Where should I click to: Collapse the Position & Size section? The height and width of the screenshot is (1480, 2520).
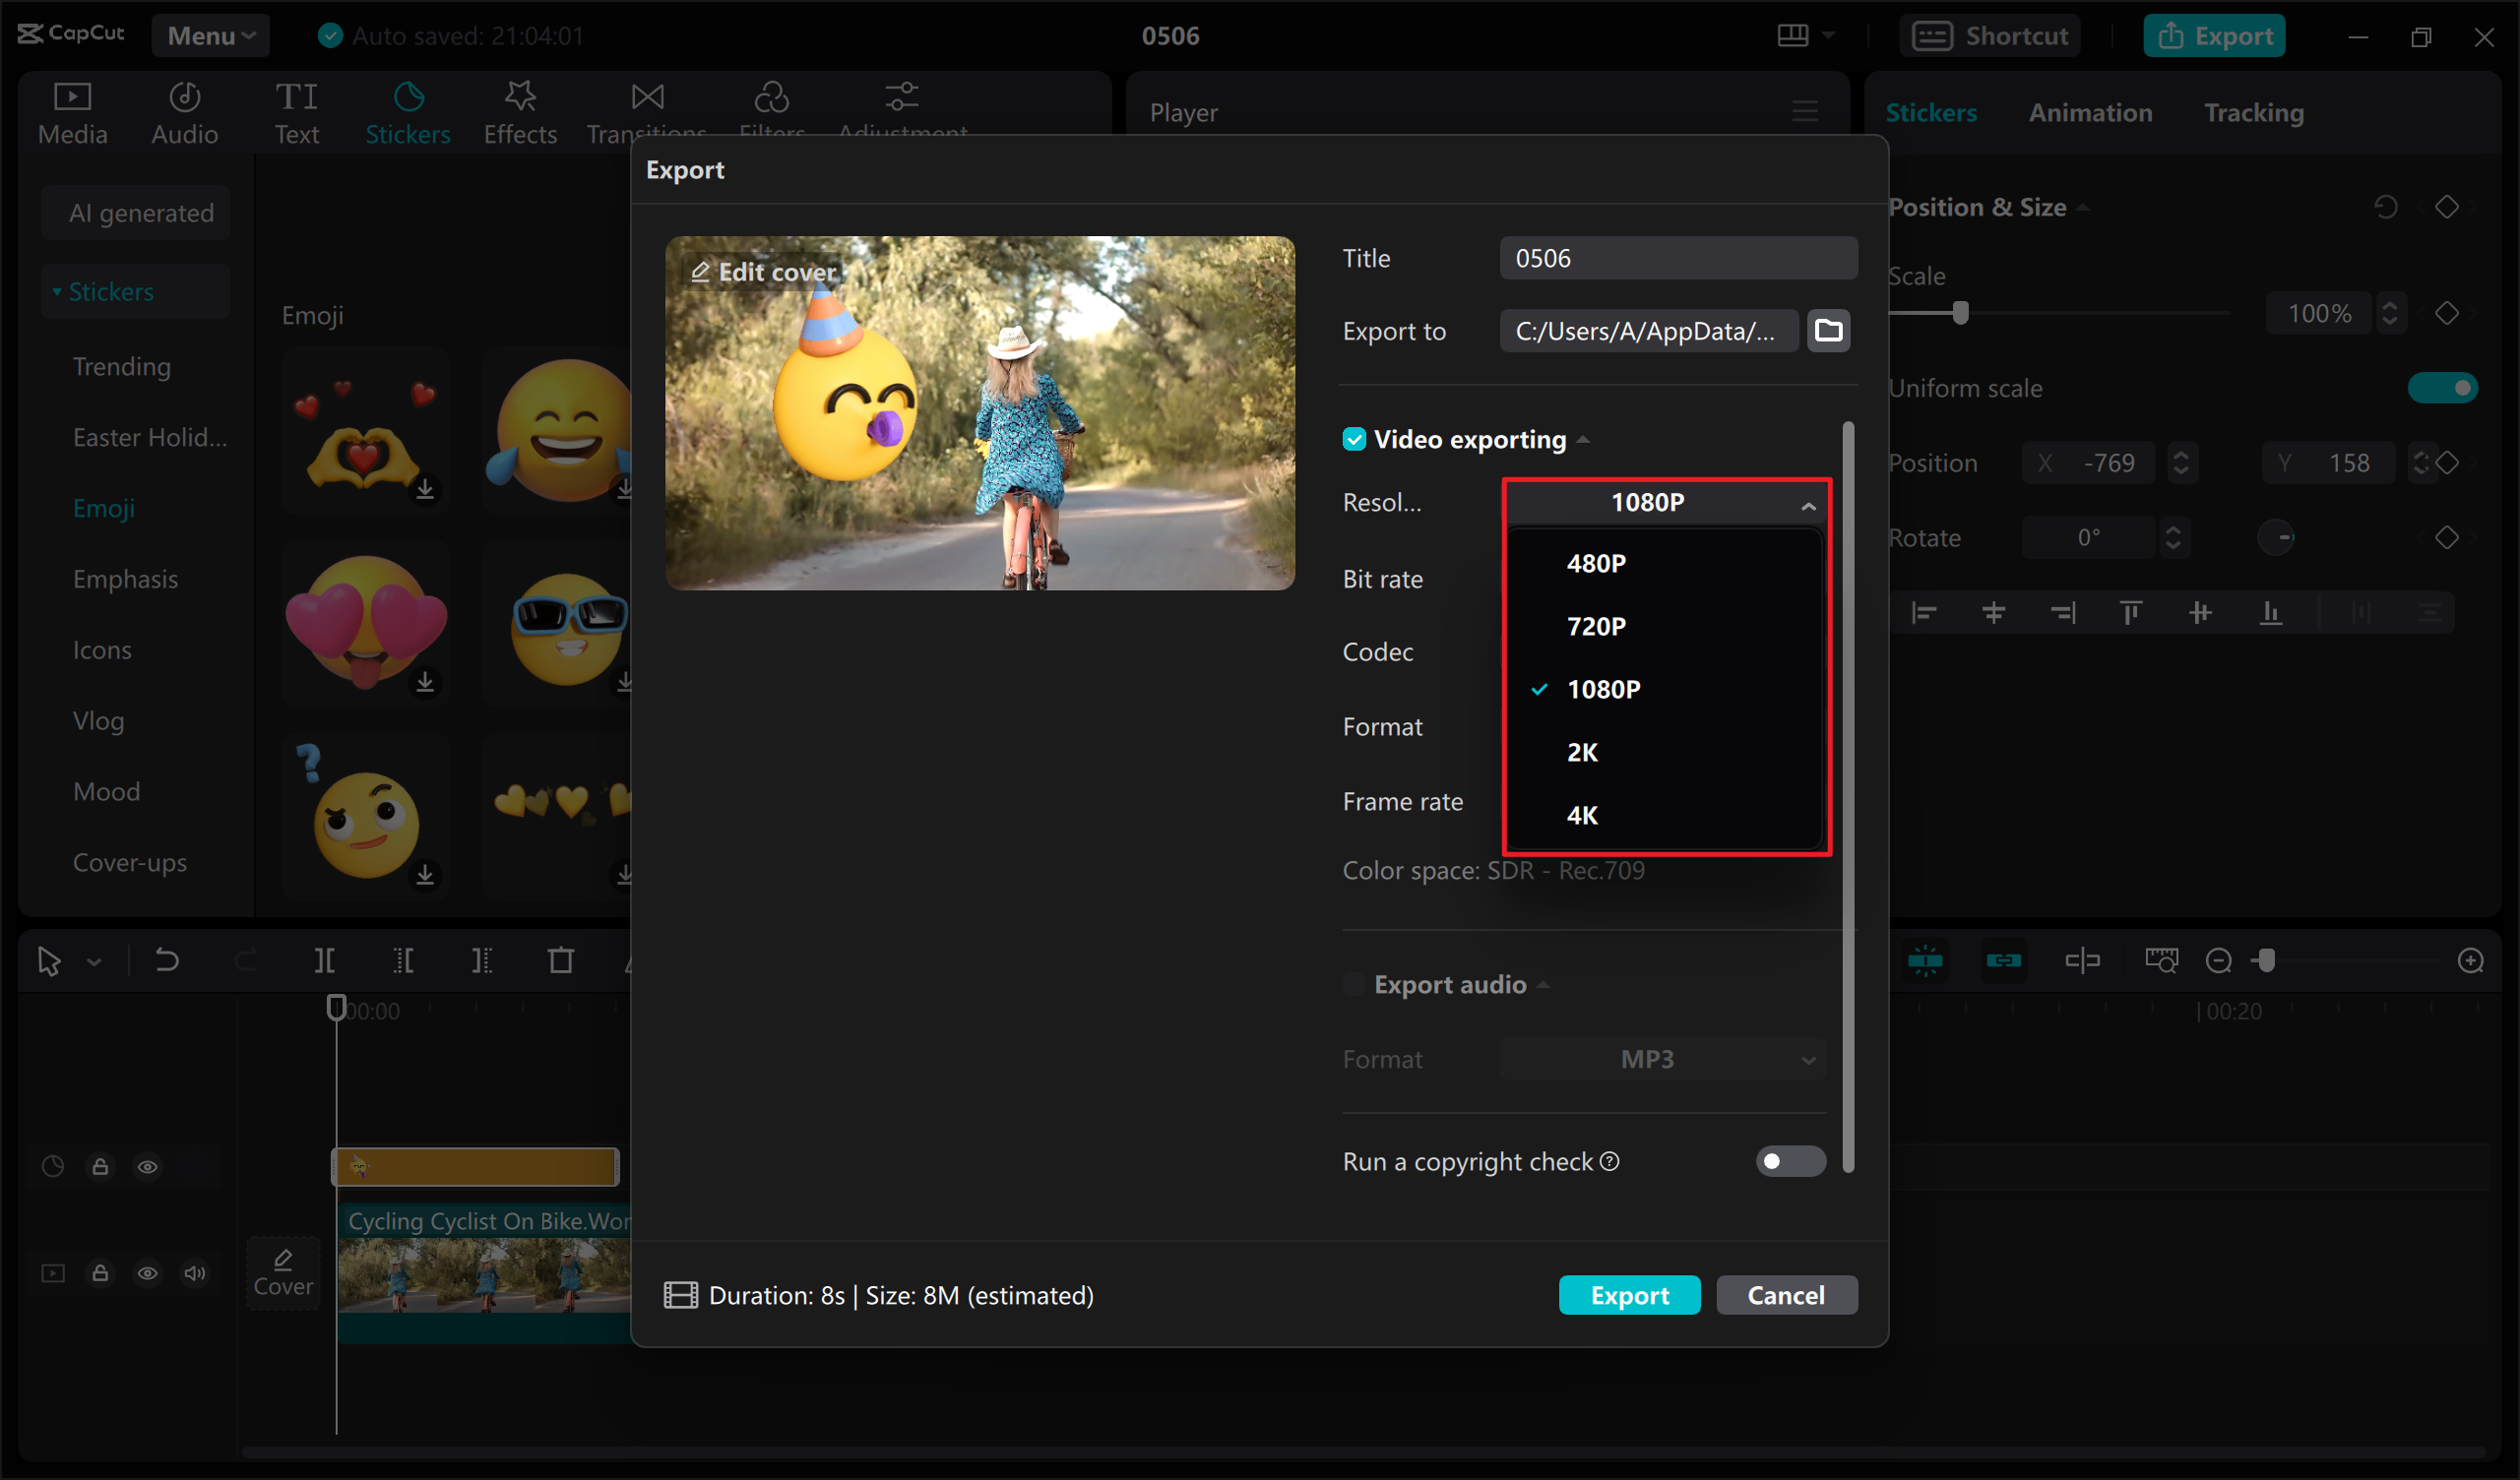2085,207
